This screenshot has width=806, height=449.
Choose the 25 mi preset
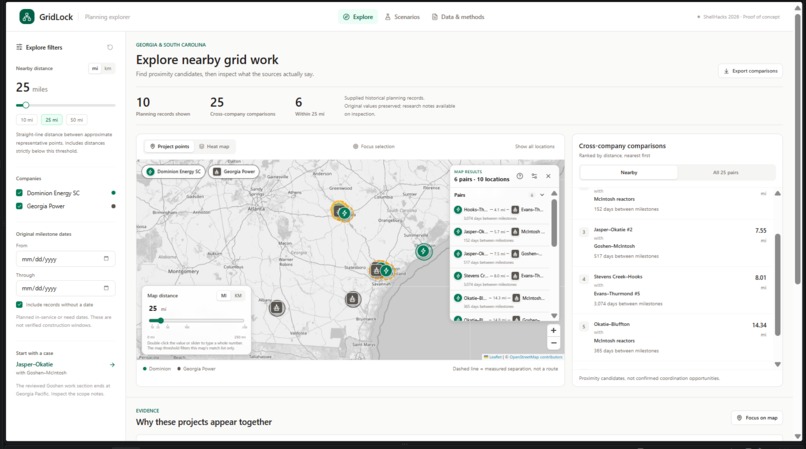(51, 120)
